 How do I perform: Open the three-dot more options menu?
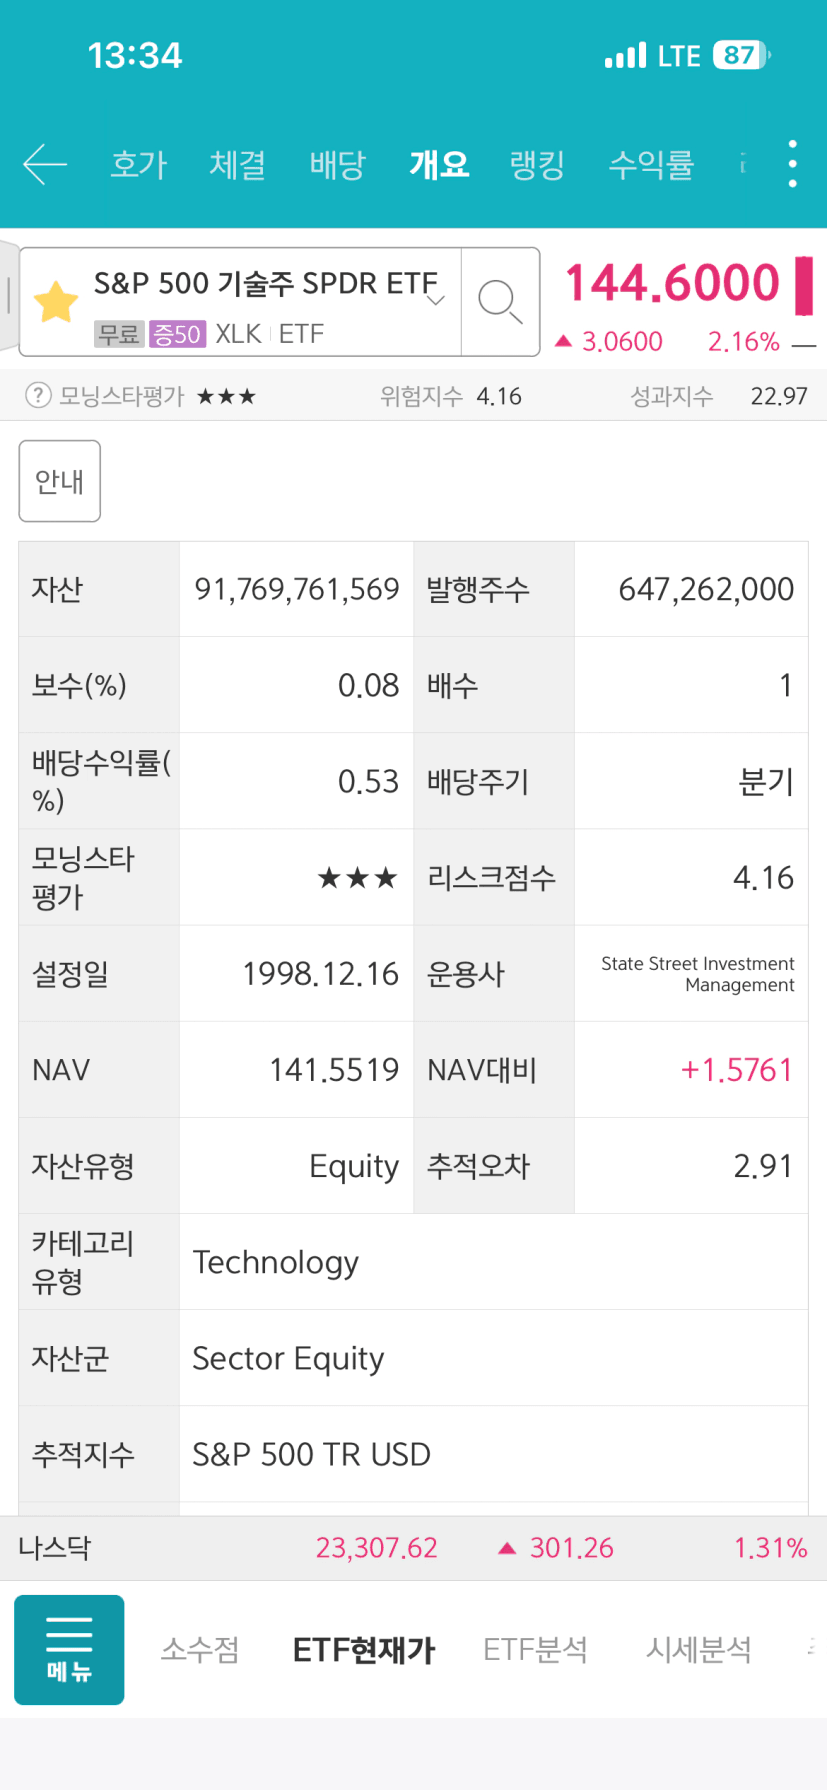(792, 164)
